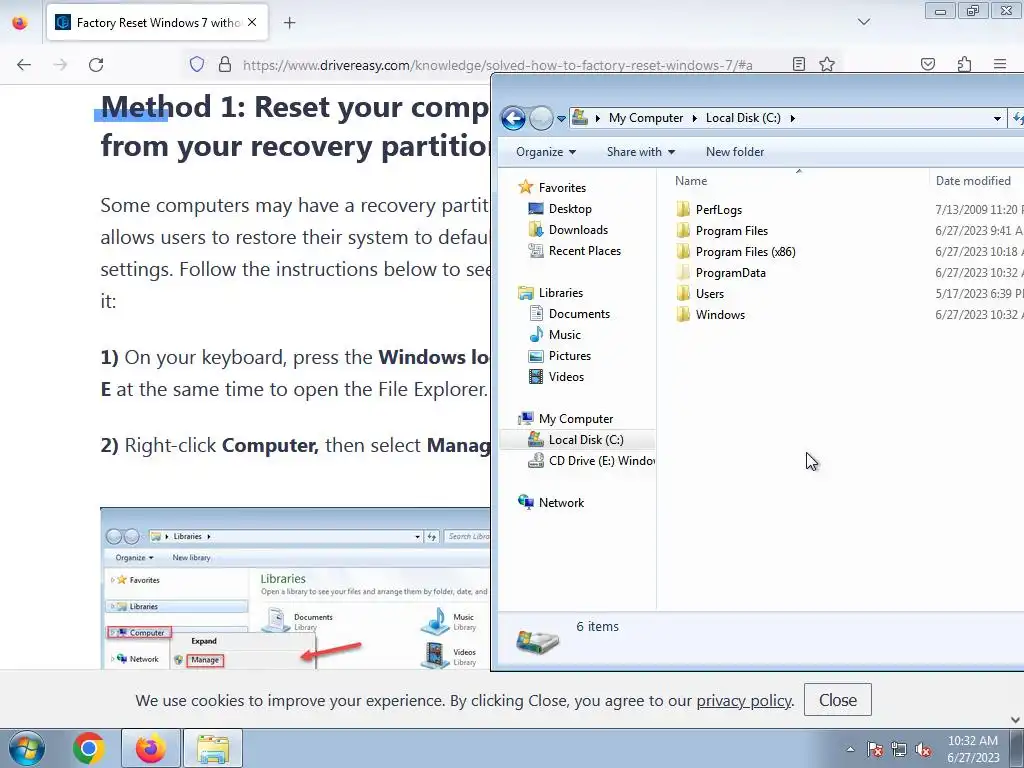Screen dimensions: 1024x768
Task: Toggle Firefox reader view
Action: point(798,64)
